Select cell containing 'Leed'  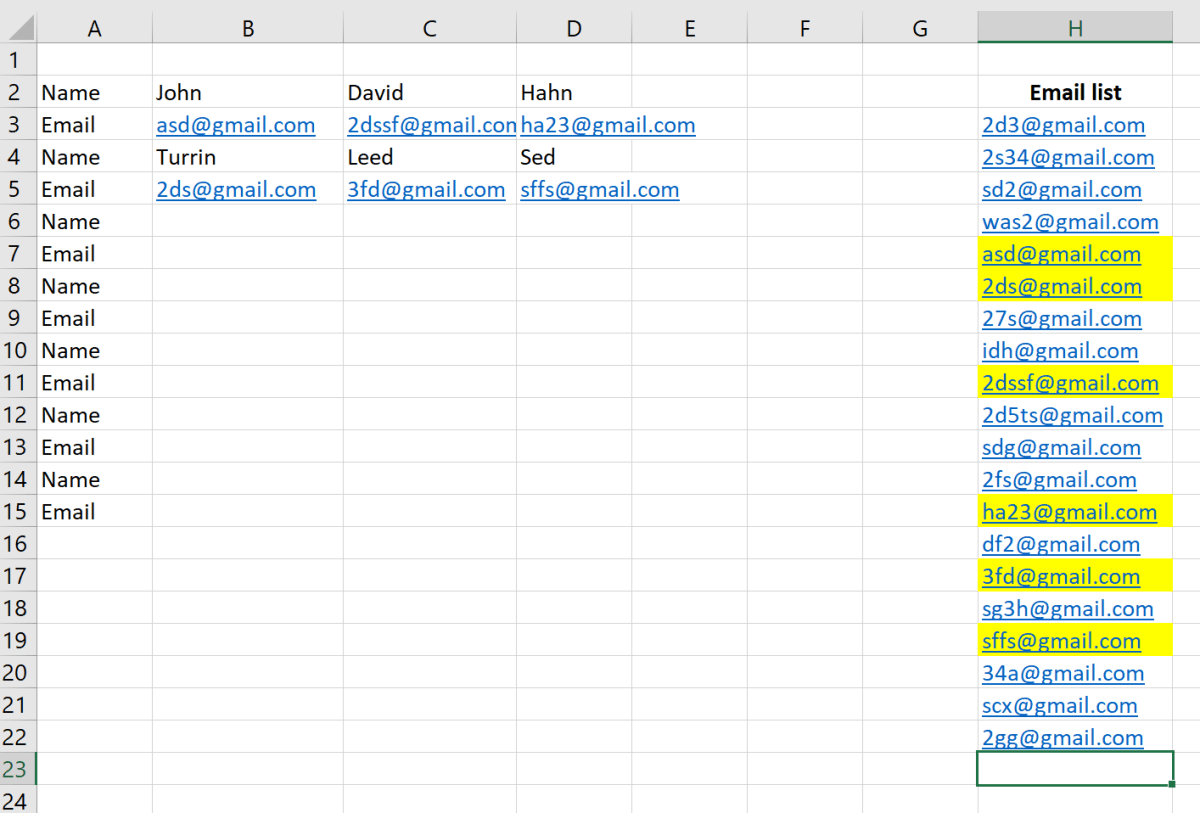click(x=430, y=157)
